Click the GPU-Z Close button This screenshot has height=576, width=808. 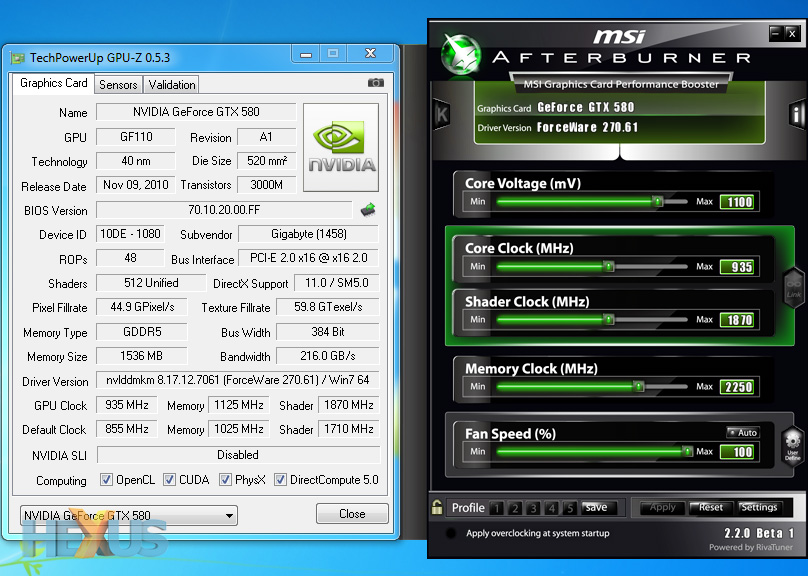tap(352, 514)
